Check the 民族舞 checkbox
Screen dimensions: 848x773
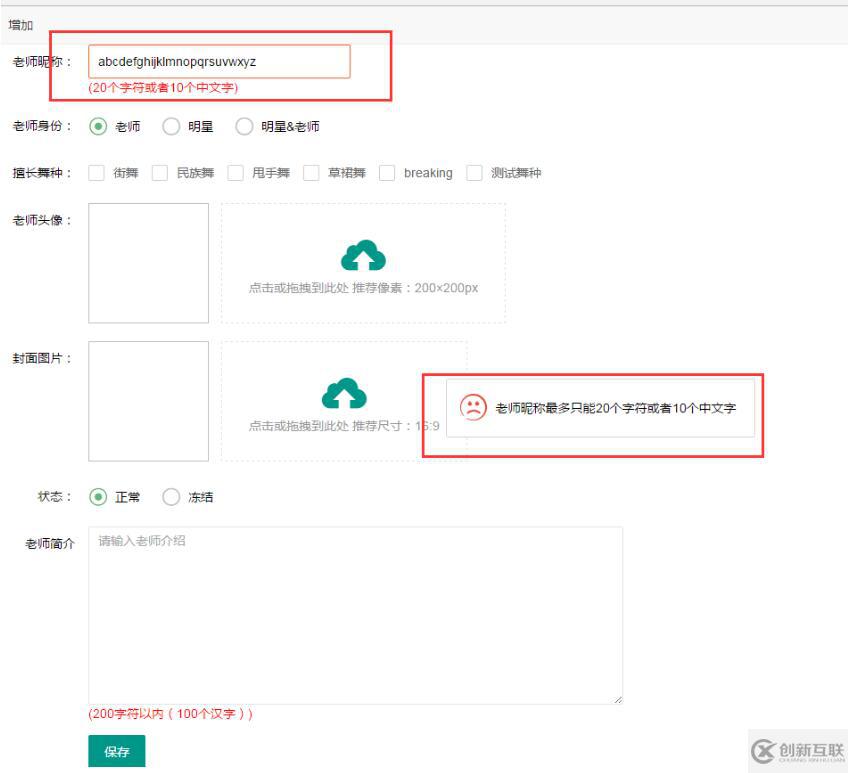(158, 172)
